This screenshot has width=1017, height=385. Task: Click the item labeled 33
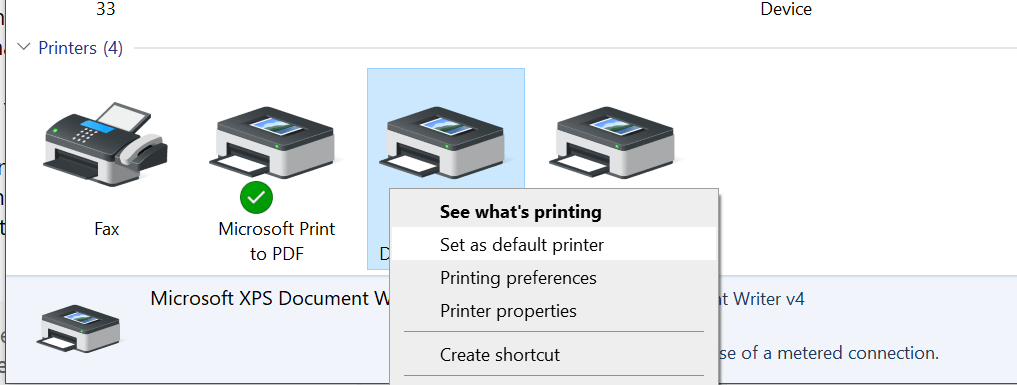[106, 9]
